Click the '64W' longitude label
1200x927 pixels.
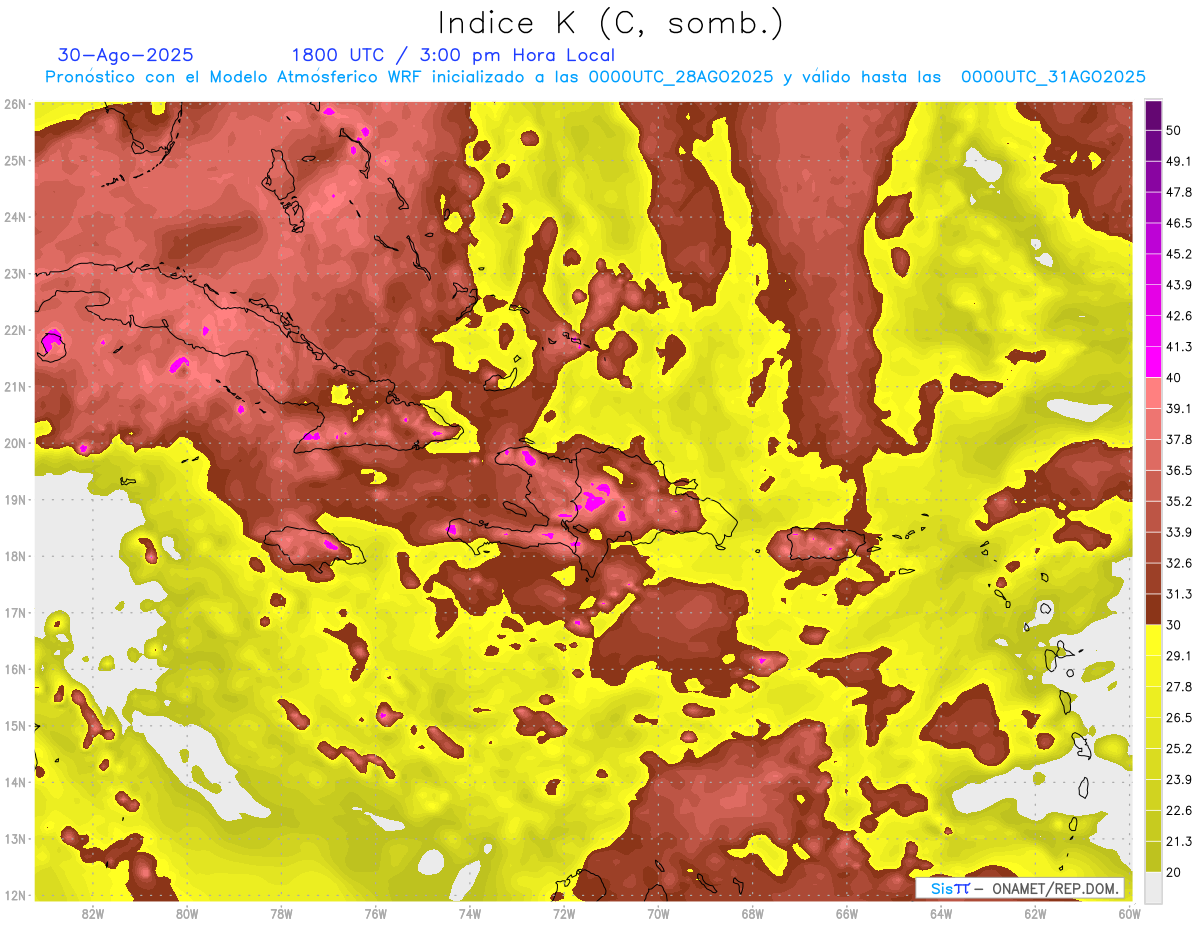(x=941, y=913)
